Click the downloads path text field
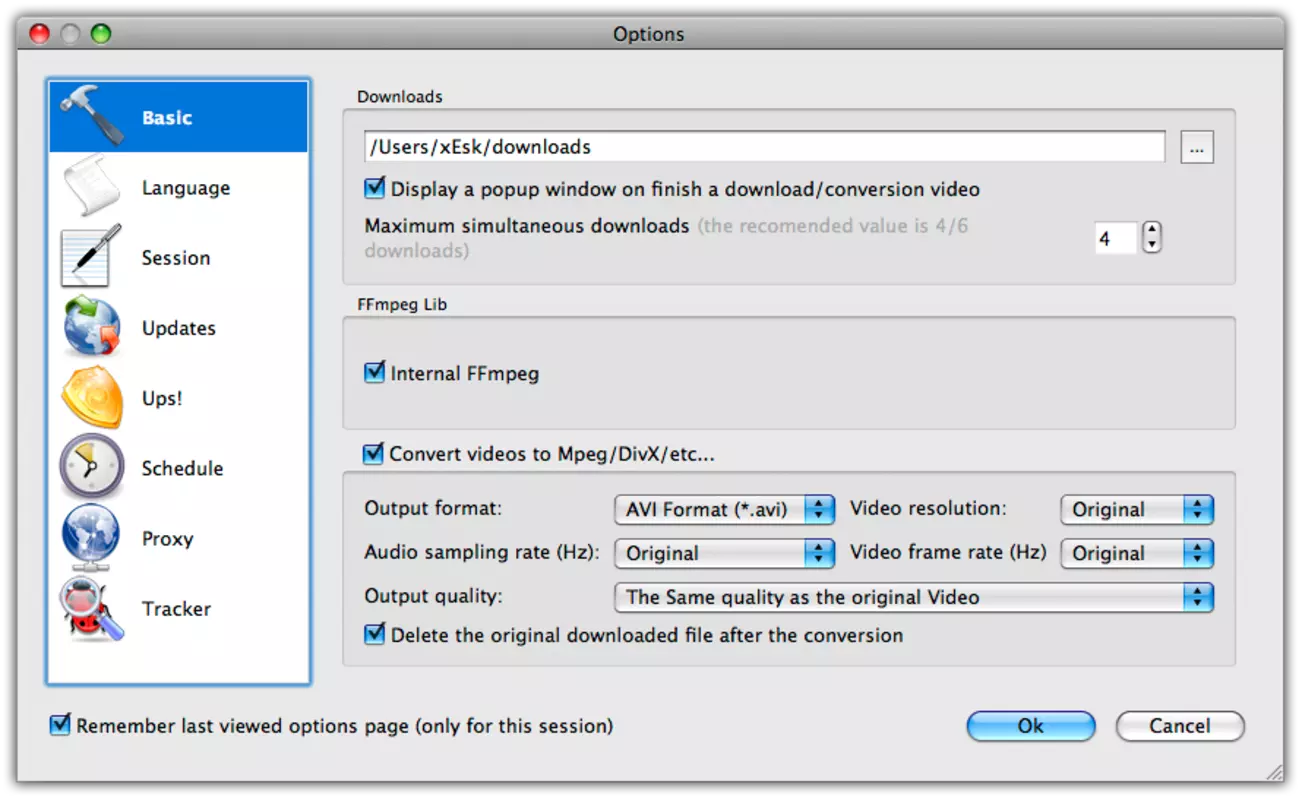 tap(765, 147)
